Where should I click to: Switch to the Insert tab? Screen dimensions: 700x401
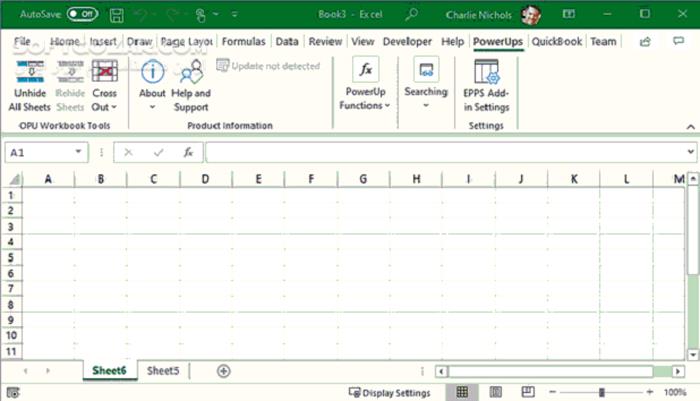(x=103, y=42)
